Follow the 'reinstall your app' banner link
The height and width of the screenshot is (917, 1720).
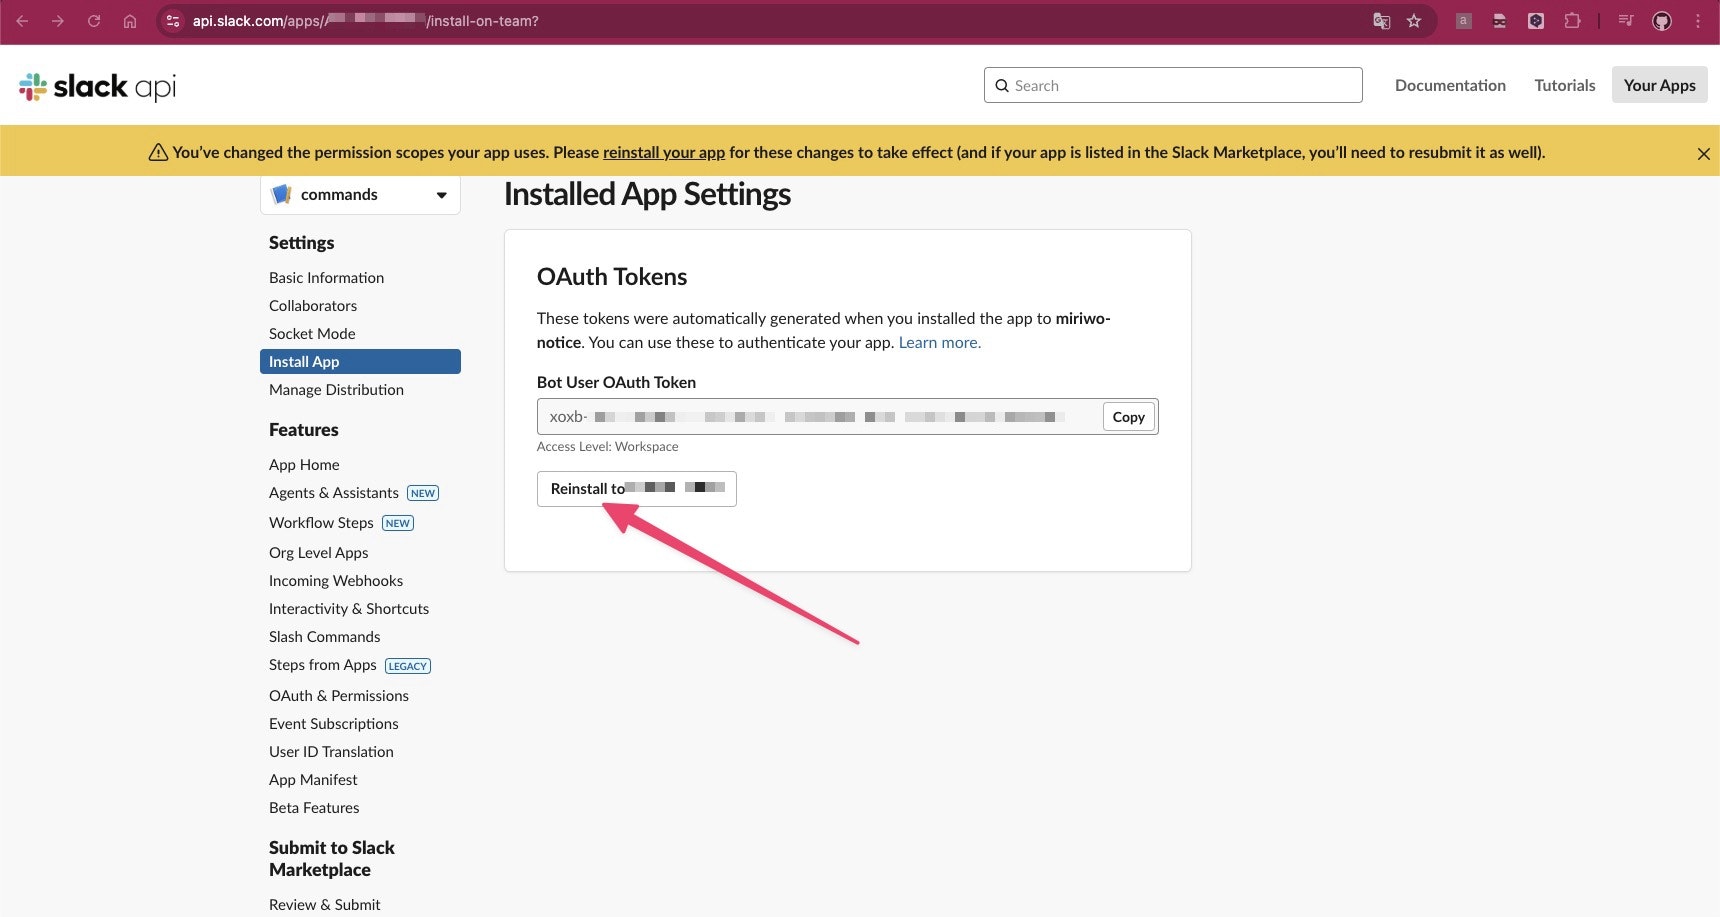pos(664,152)
